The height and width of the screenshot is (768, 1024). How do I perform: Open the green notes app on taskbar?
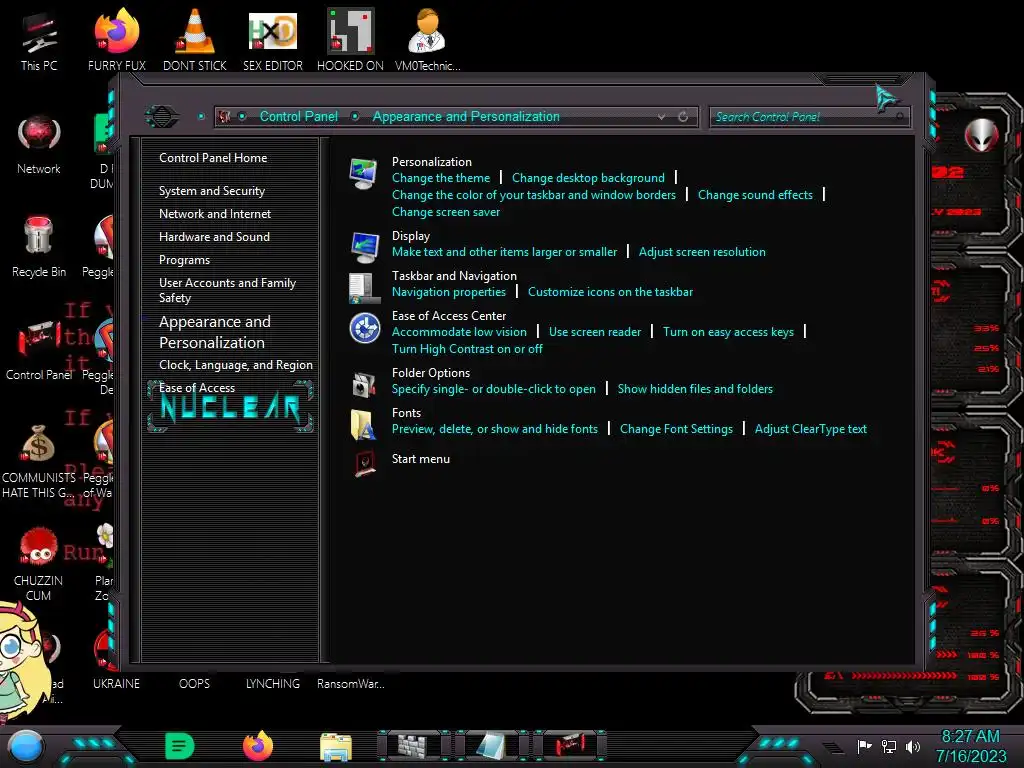pos(180,746)
